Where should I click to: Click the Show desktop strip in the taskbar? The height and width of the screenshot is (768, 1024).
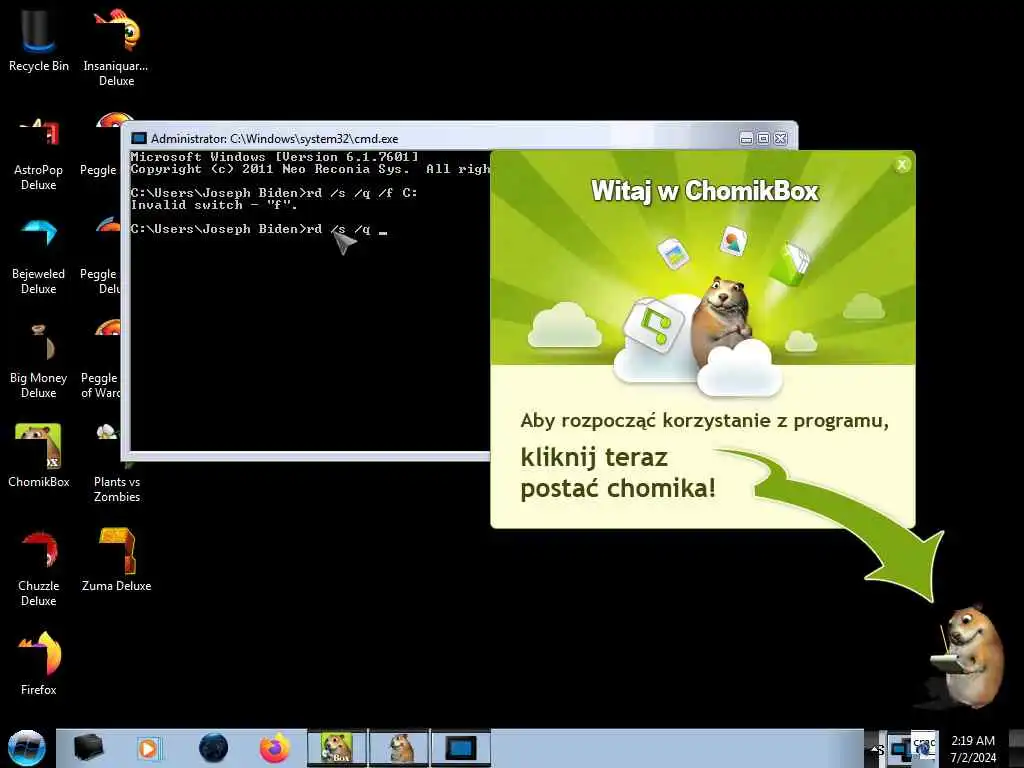tap(1017, 748)
